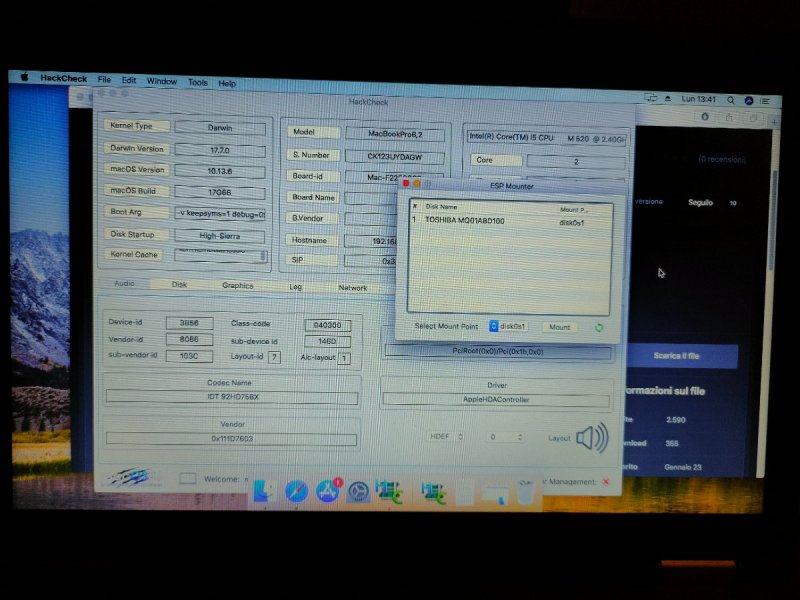
Task: Click the S. Number field CK123UYDAGW
Action: [x=395, y=157]
